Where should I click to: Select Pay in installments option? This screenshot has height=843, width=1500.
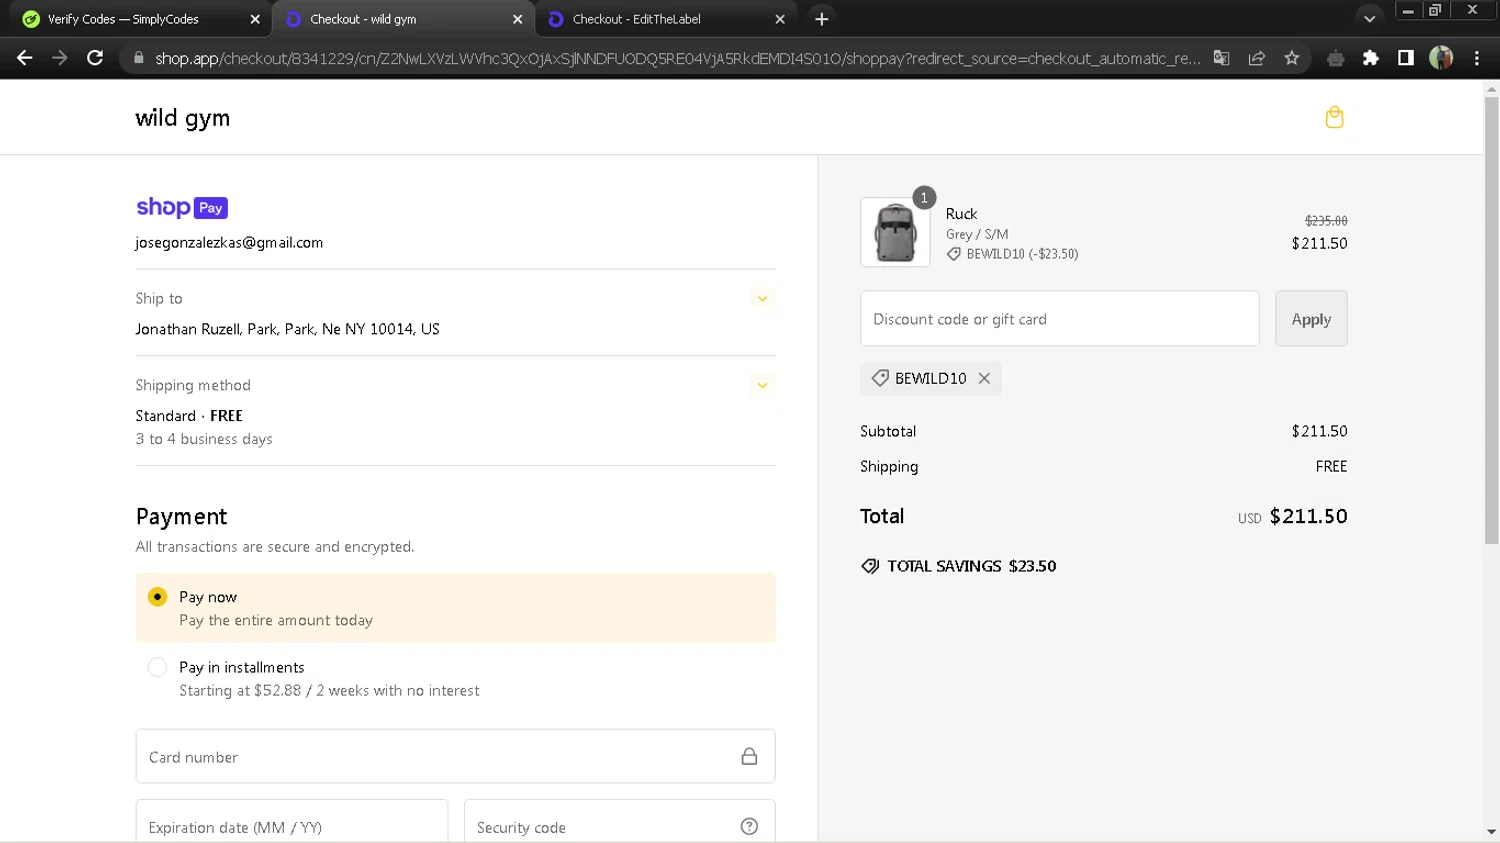(157, 667)
